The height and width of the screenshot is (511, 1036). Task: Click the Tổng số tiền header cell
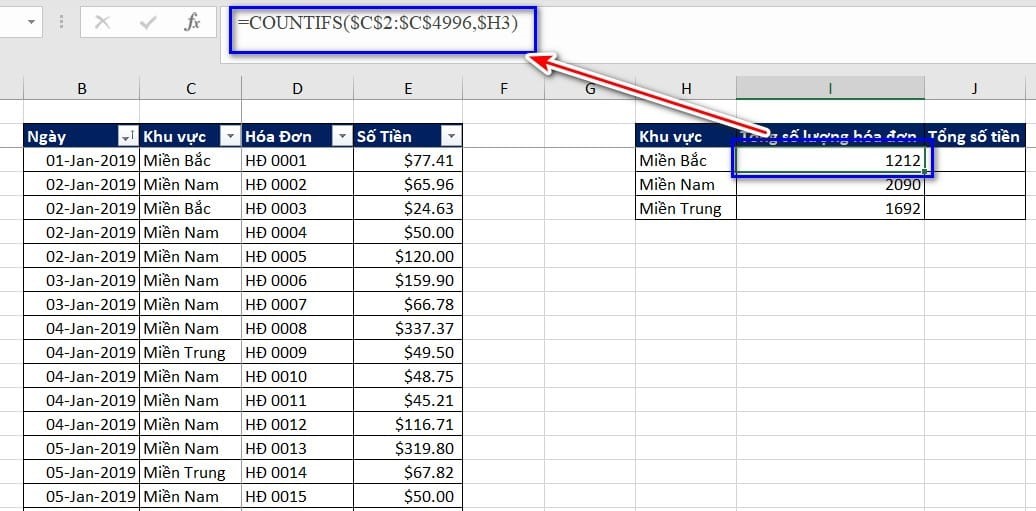pos(974,137)
